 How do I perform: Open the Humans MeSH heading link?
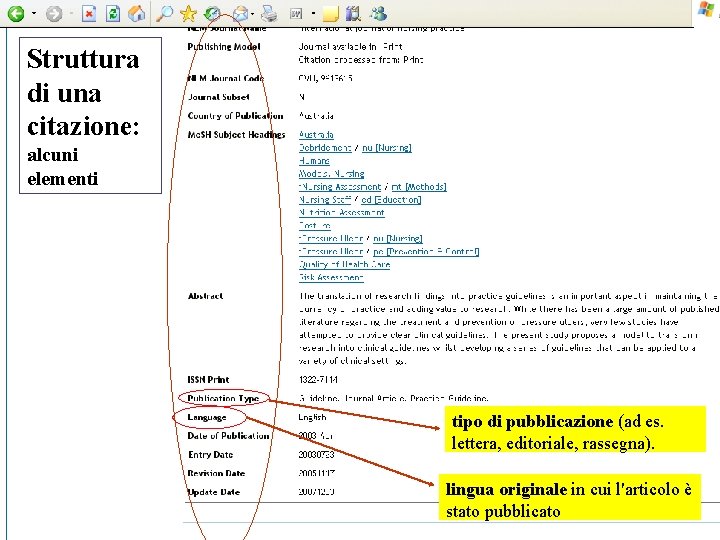coord(314,161)
